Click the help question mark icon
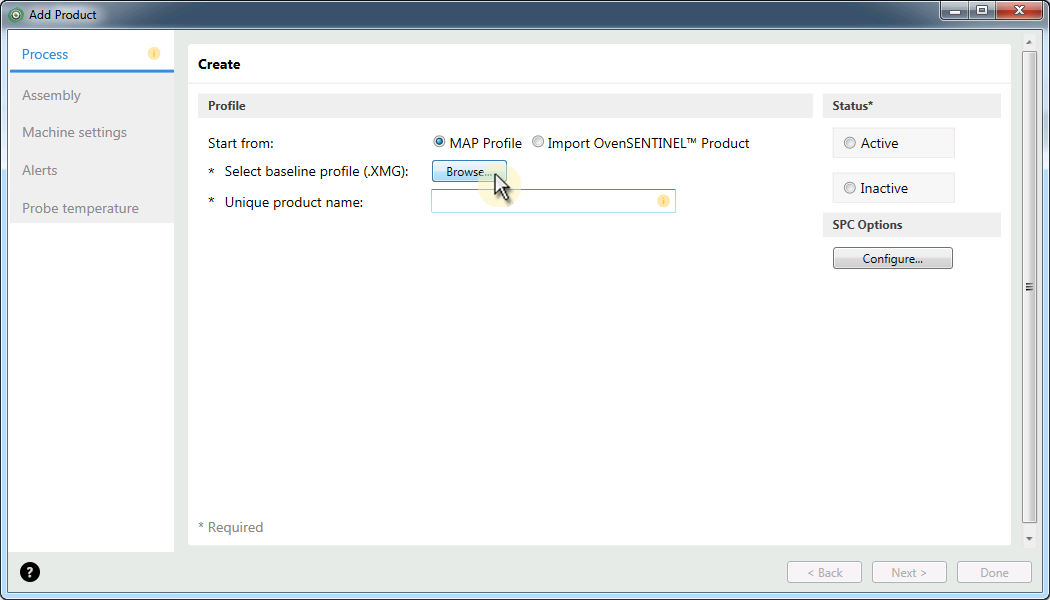 coord(30,572)
